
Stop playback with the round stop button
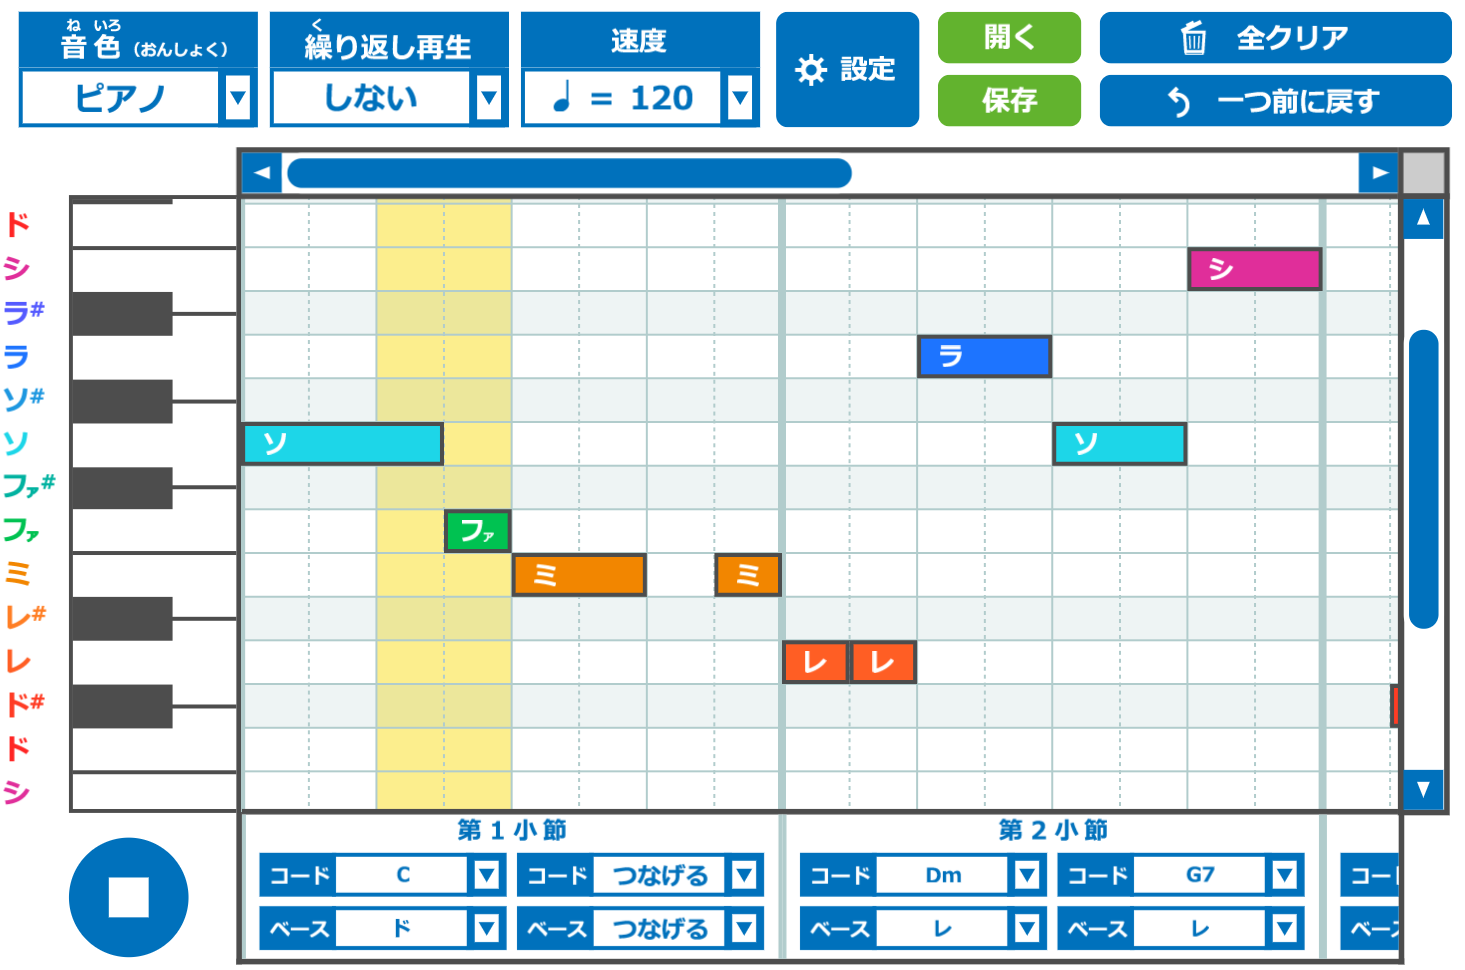(x=128, y=897)
